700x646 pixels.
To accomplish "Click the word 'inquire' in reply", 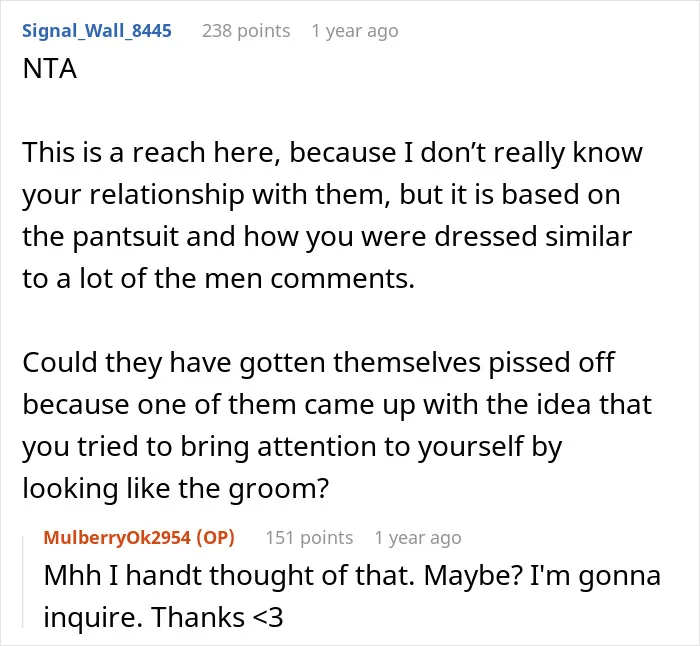I will click(91, 617).
